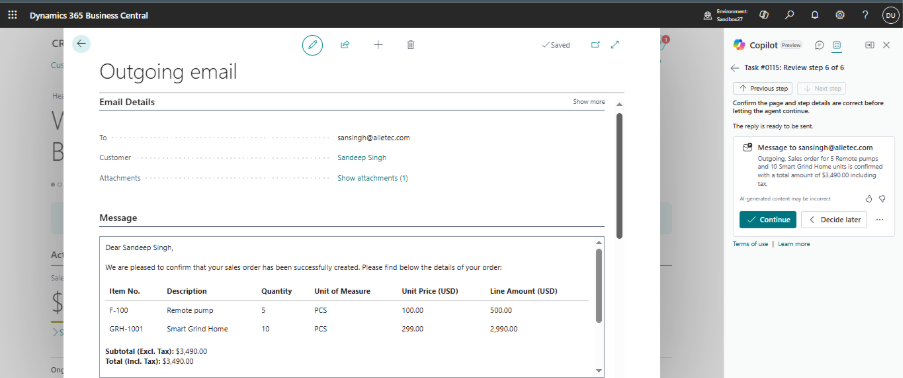The width and height of the screenshot is (903, 378).
Task: Open Learn more link
Action: pyautogui.click(x=794, y=244)
